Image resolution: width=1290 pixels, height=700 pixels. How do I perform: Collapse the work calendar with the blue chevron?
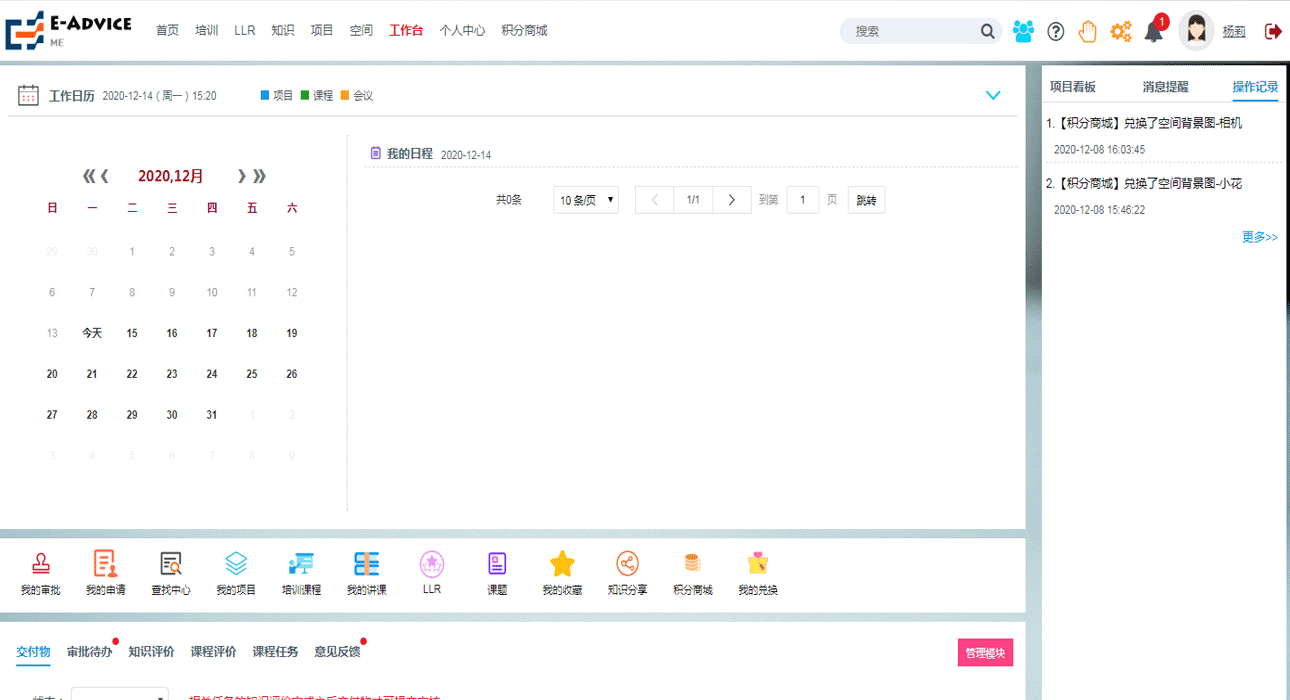point(993,95)
